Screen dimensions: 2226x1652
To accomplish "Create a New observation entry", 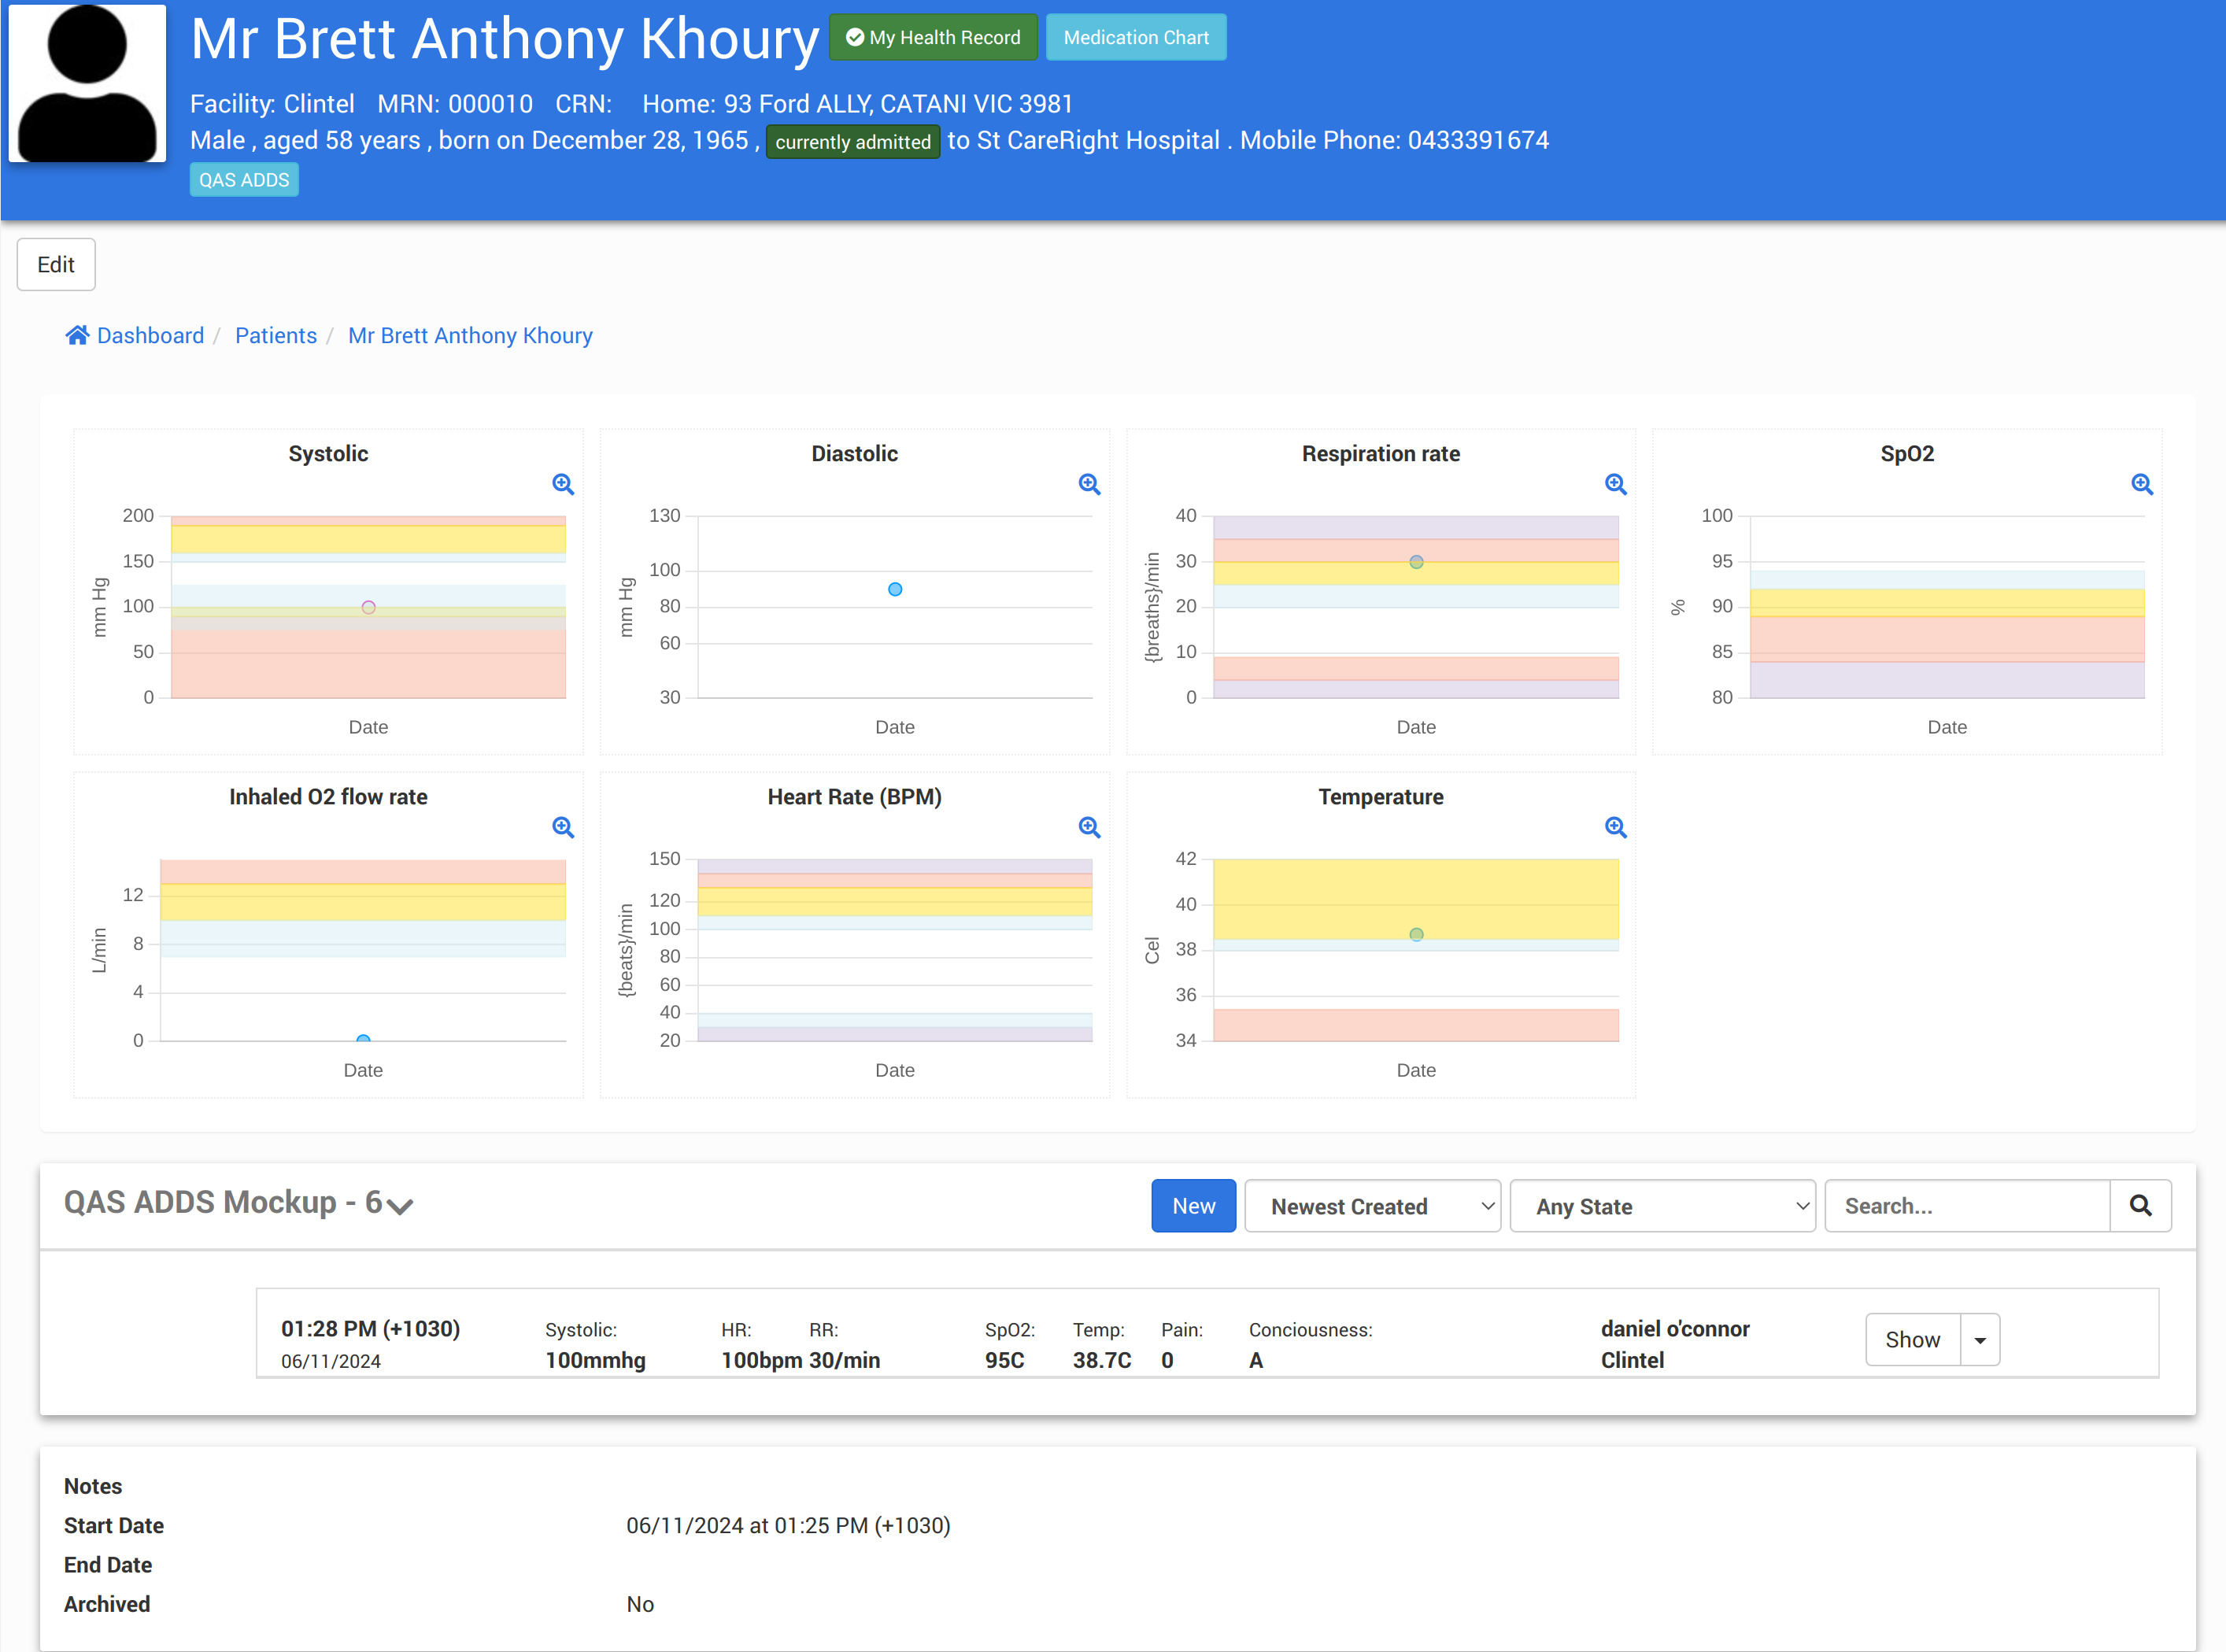I will tap(1193, 1206).
